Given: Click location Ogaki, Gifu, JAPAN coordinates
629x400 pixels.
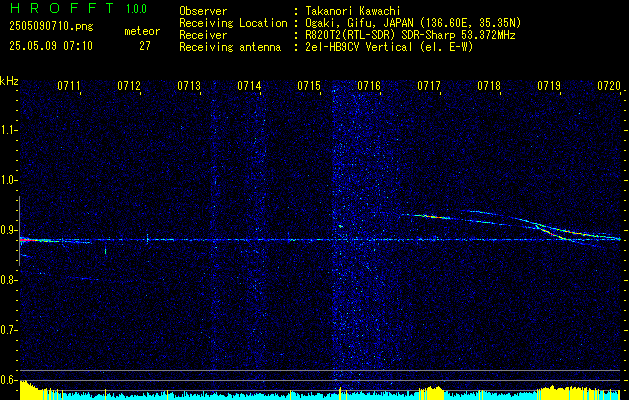Looking at the screenshot, I should 413,23.
